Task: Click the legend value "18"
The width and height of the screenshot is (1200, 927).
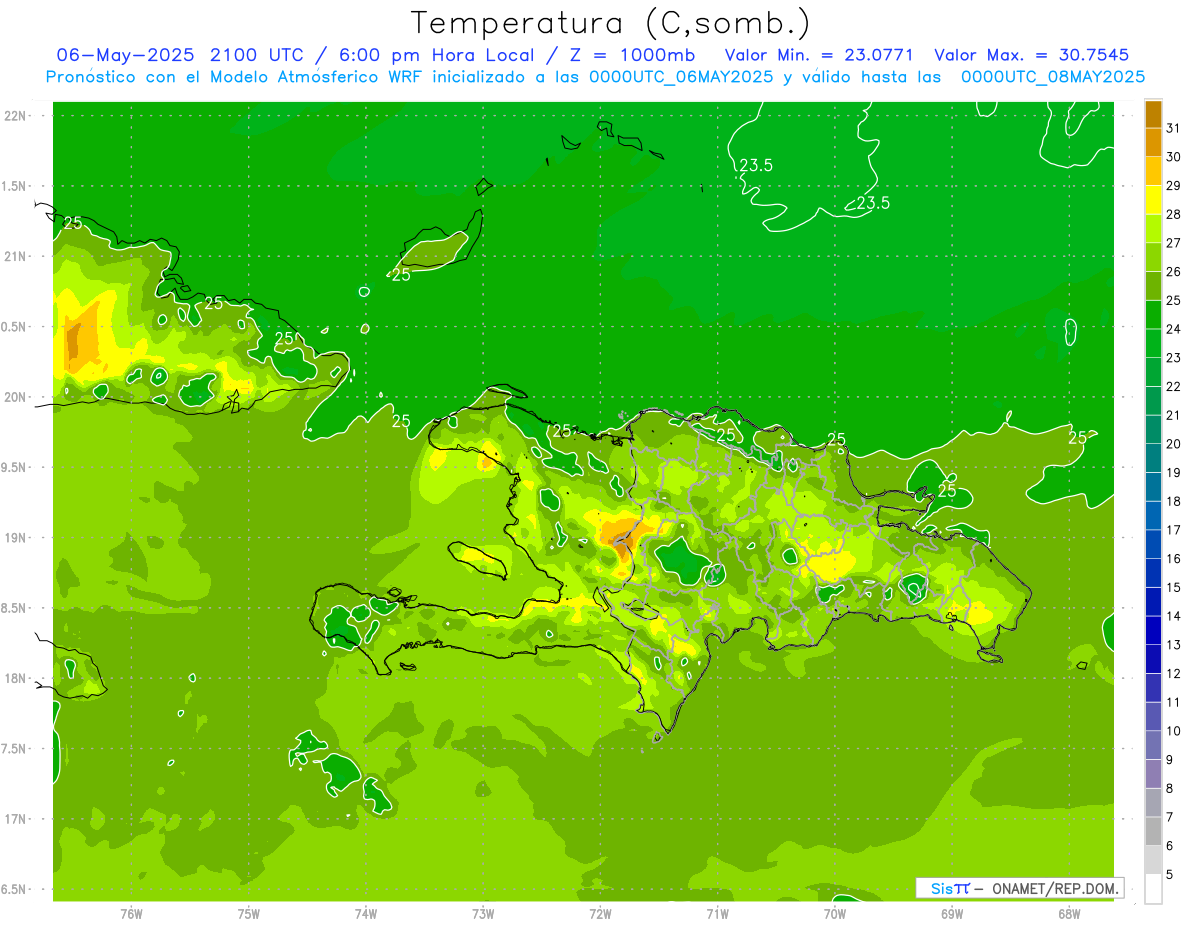Action: click(1173, 501)
